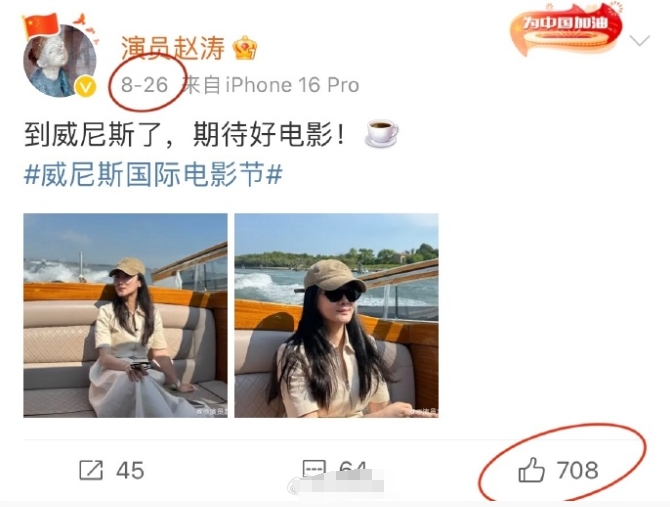This screenshot has height=507, width=670.
Task: View the left boat photo
Action: point(125,315)
